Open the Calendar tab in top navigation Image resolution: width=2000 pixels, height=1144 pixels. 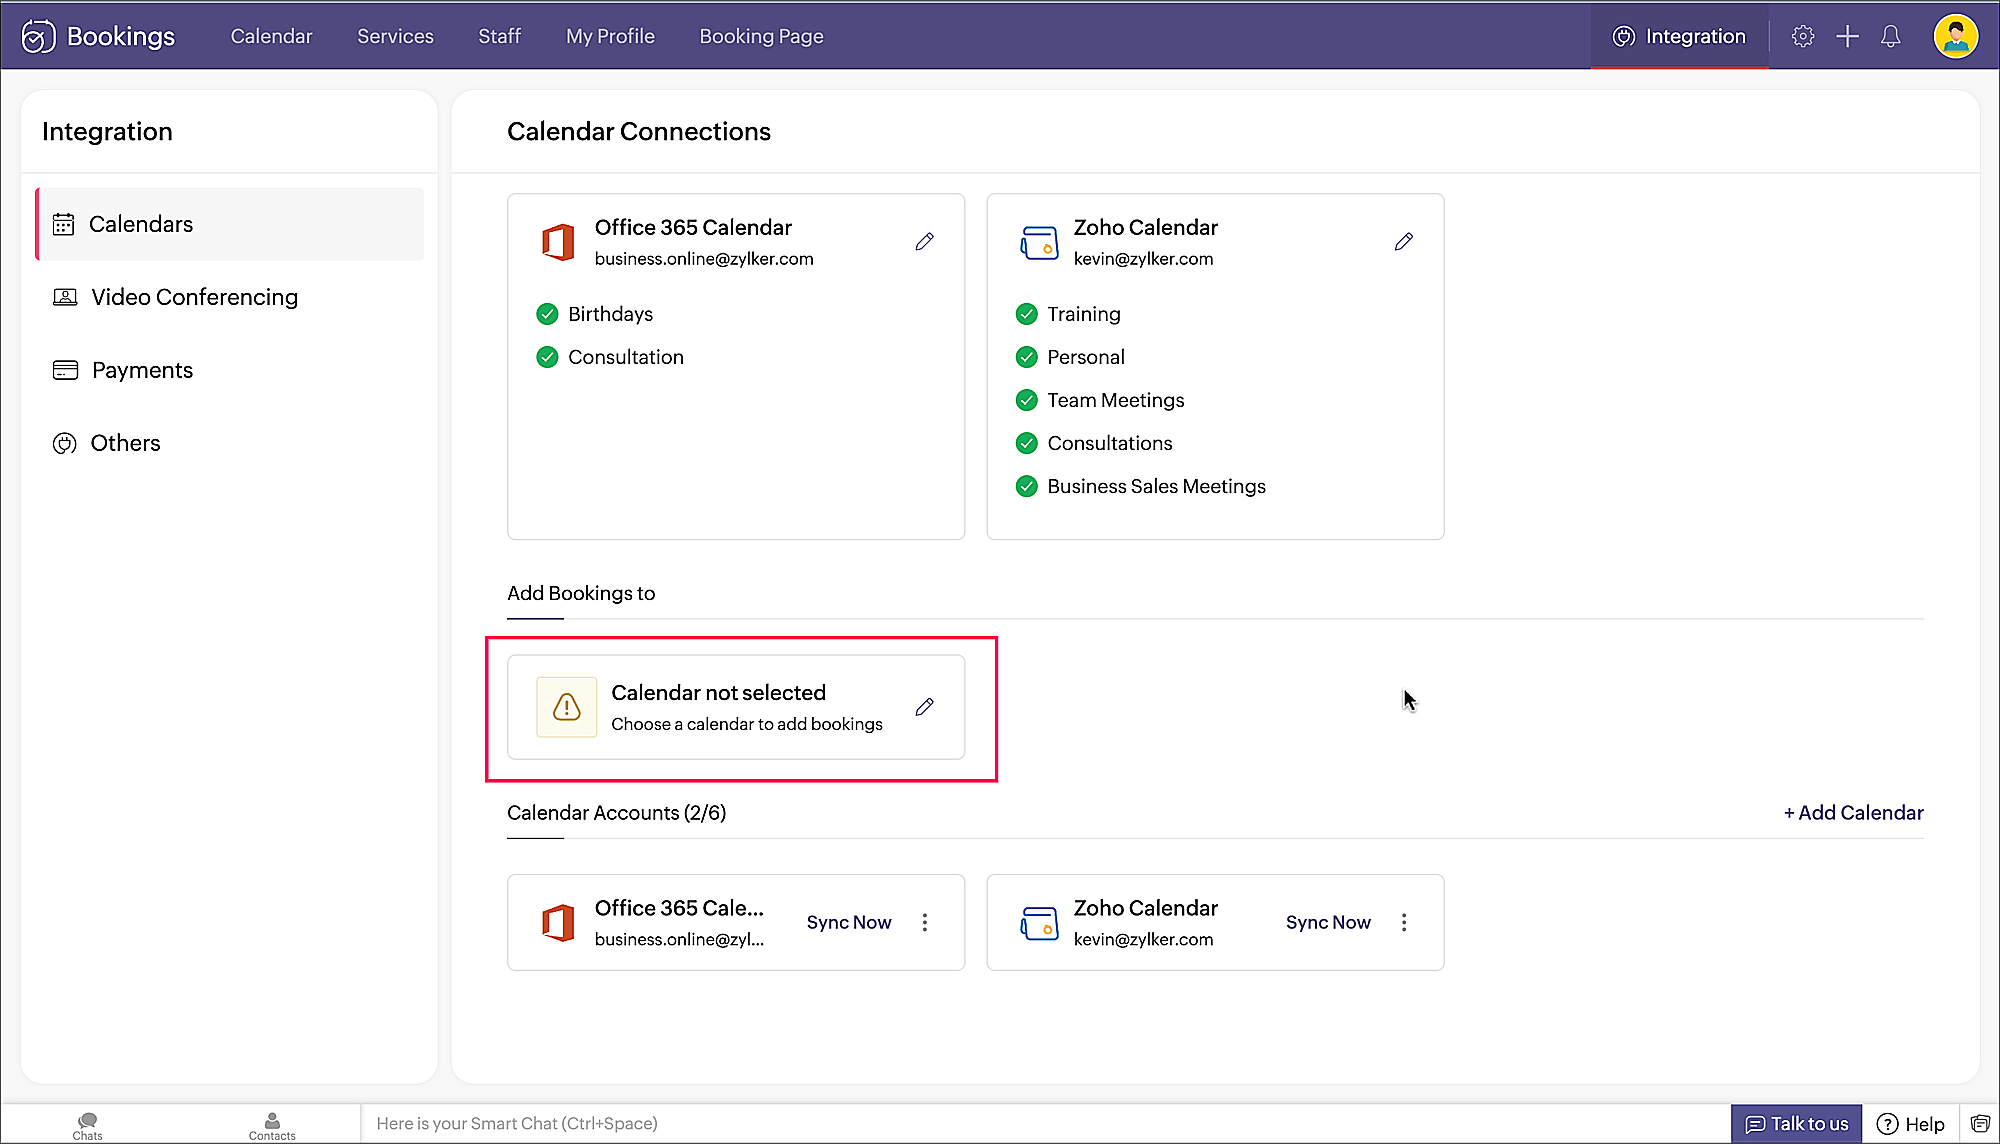pyautogui.click(x=271, y=36)
